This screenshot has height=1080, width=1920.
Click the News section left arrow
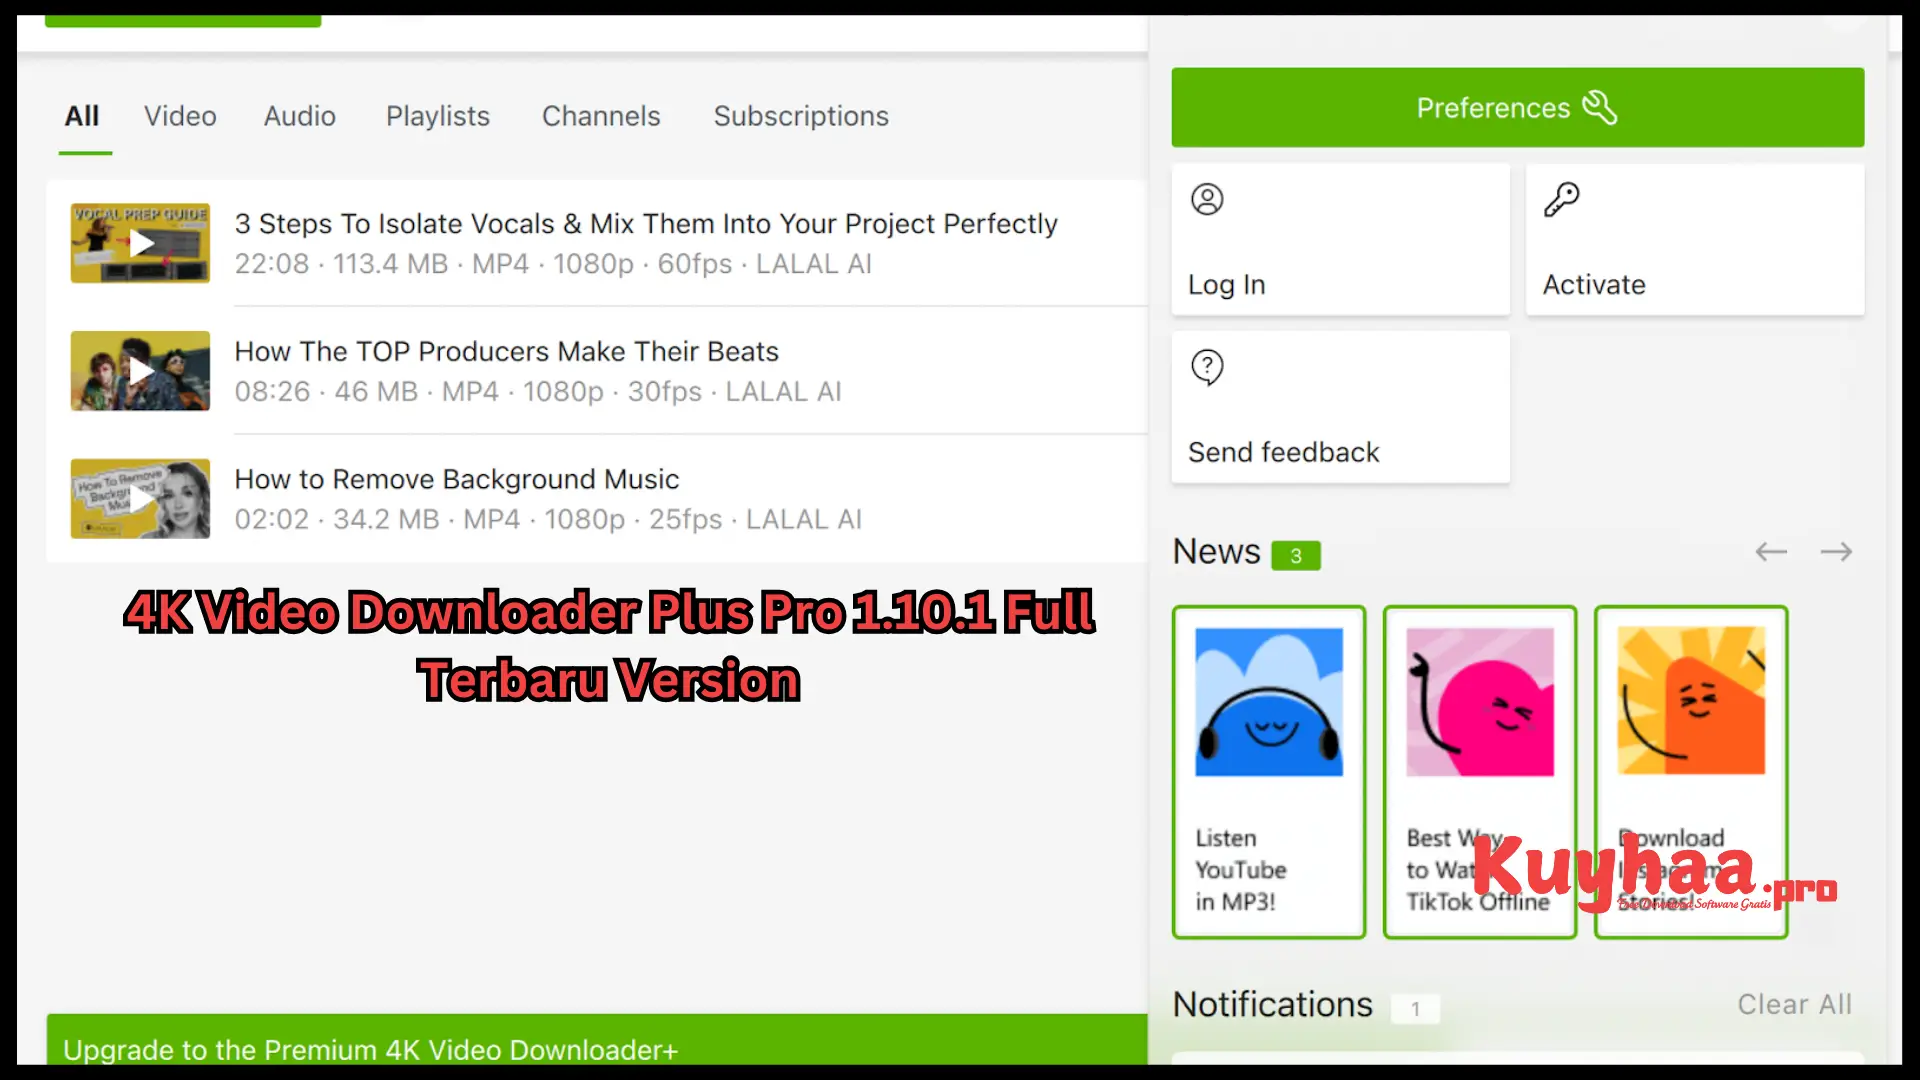[1771, 551]
